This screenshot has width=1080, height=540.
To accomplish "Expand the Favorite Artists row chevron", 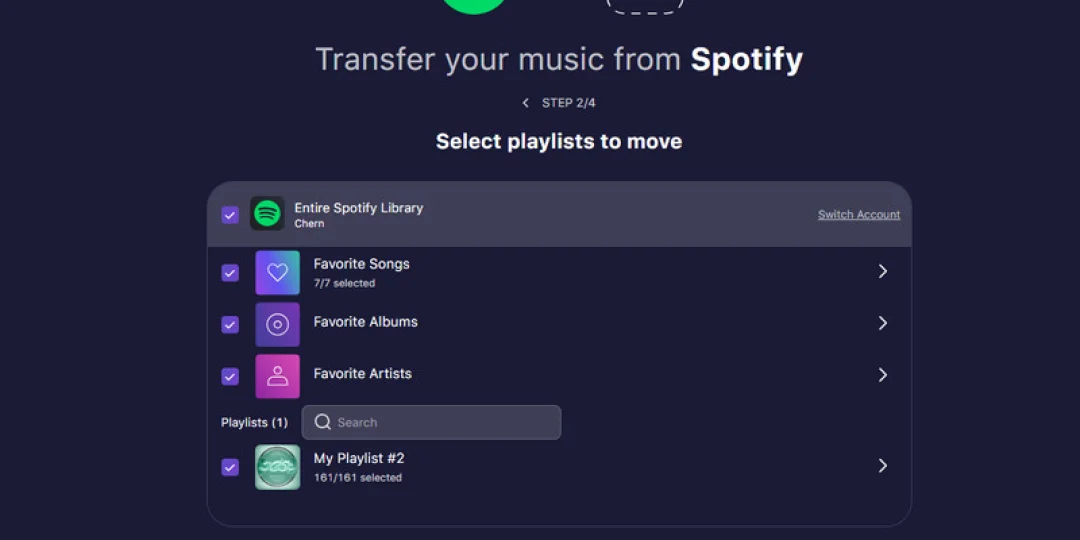I will (882, 375).
